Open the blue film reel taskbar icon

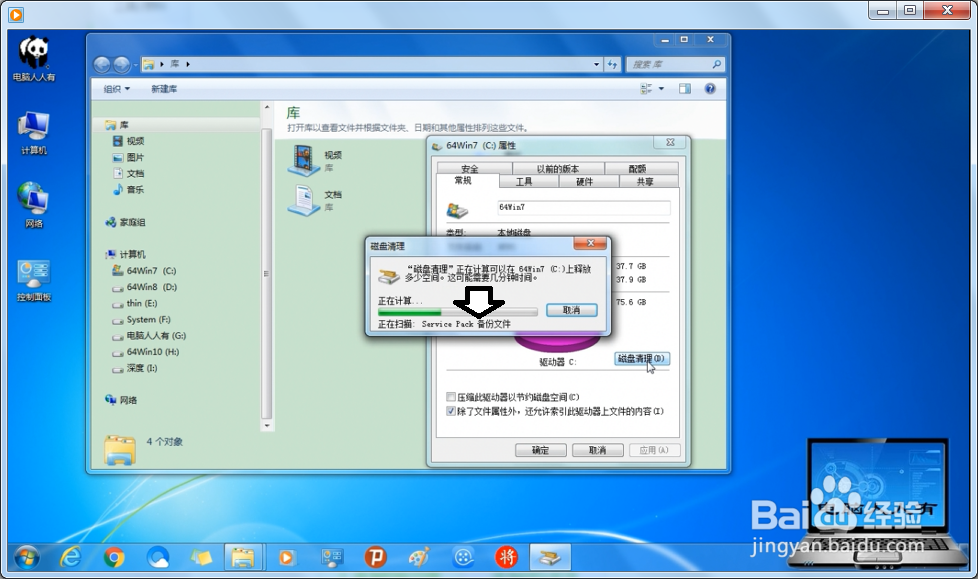pos(463,557)
